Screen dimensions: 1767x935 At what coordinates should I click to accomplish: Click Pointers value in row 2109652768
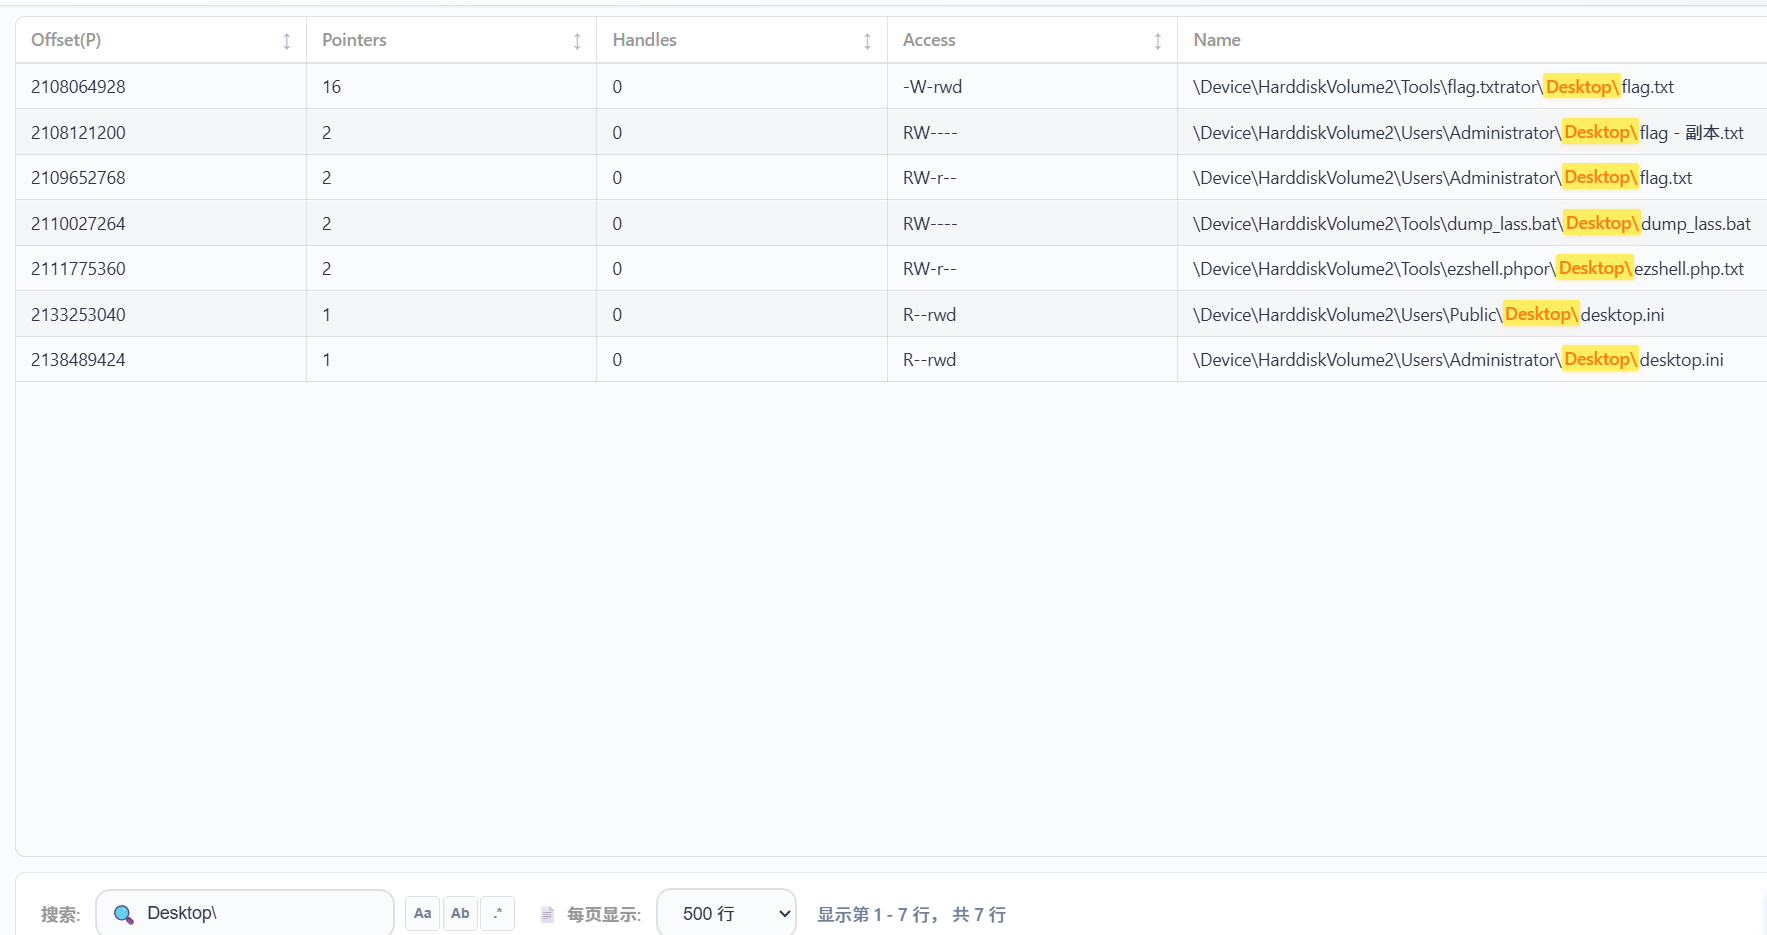326,178
